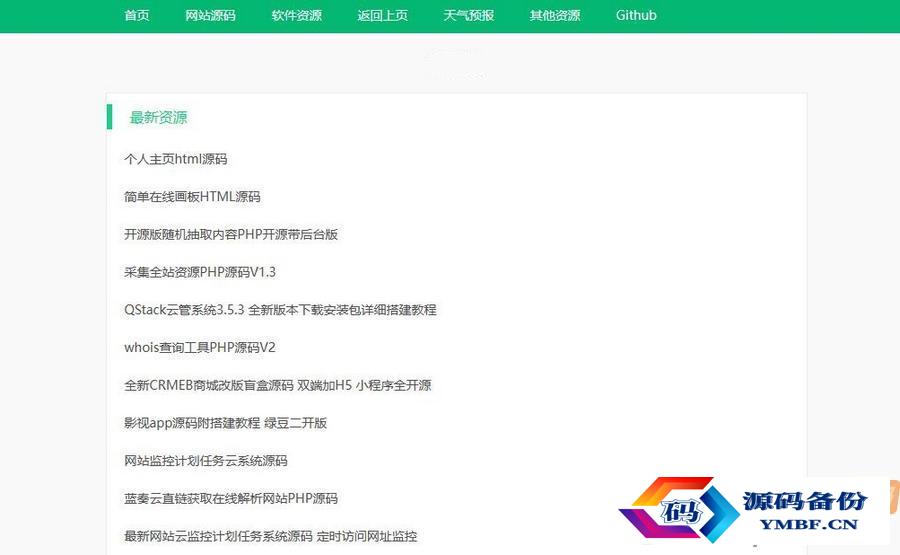The height and width of the screenshot is (555, 900).
Task: Open 影视app源码附搭建教程 绿豆二开版 link
Action: (x=226, y=423)
